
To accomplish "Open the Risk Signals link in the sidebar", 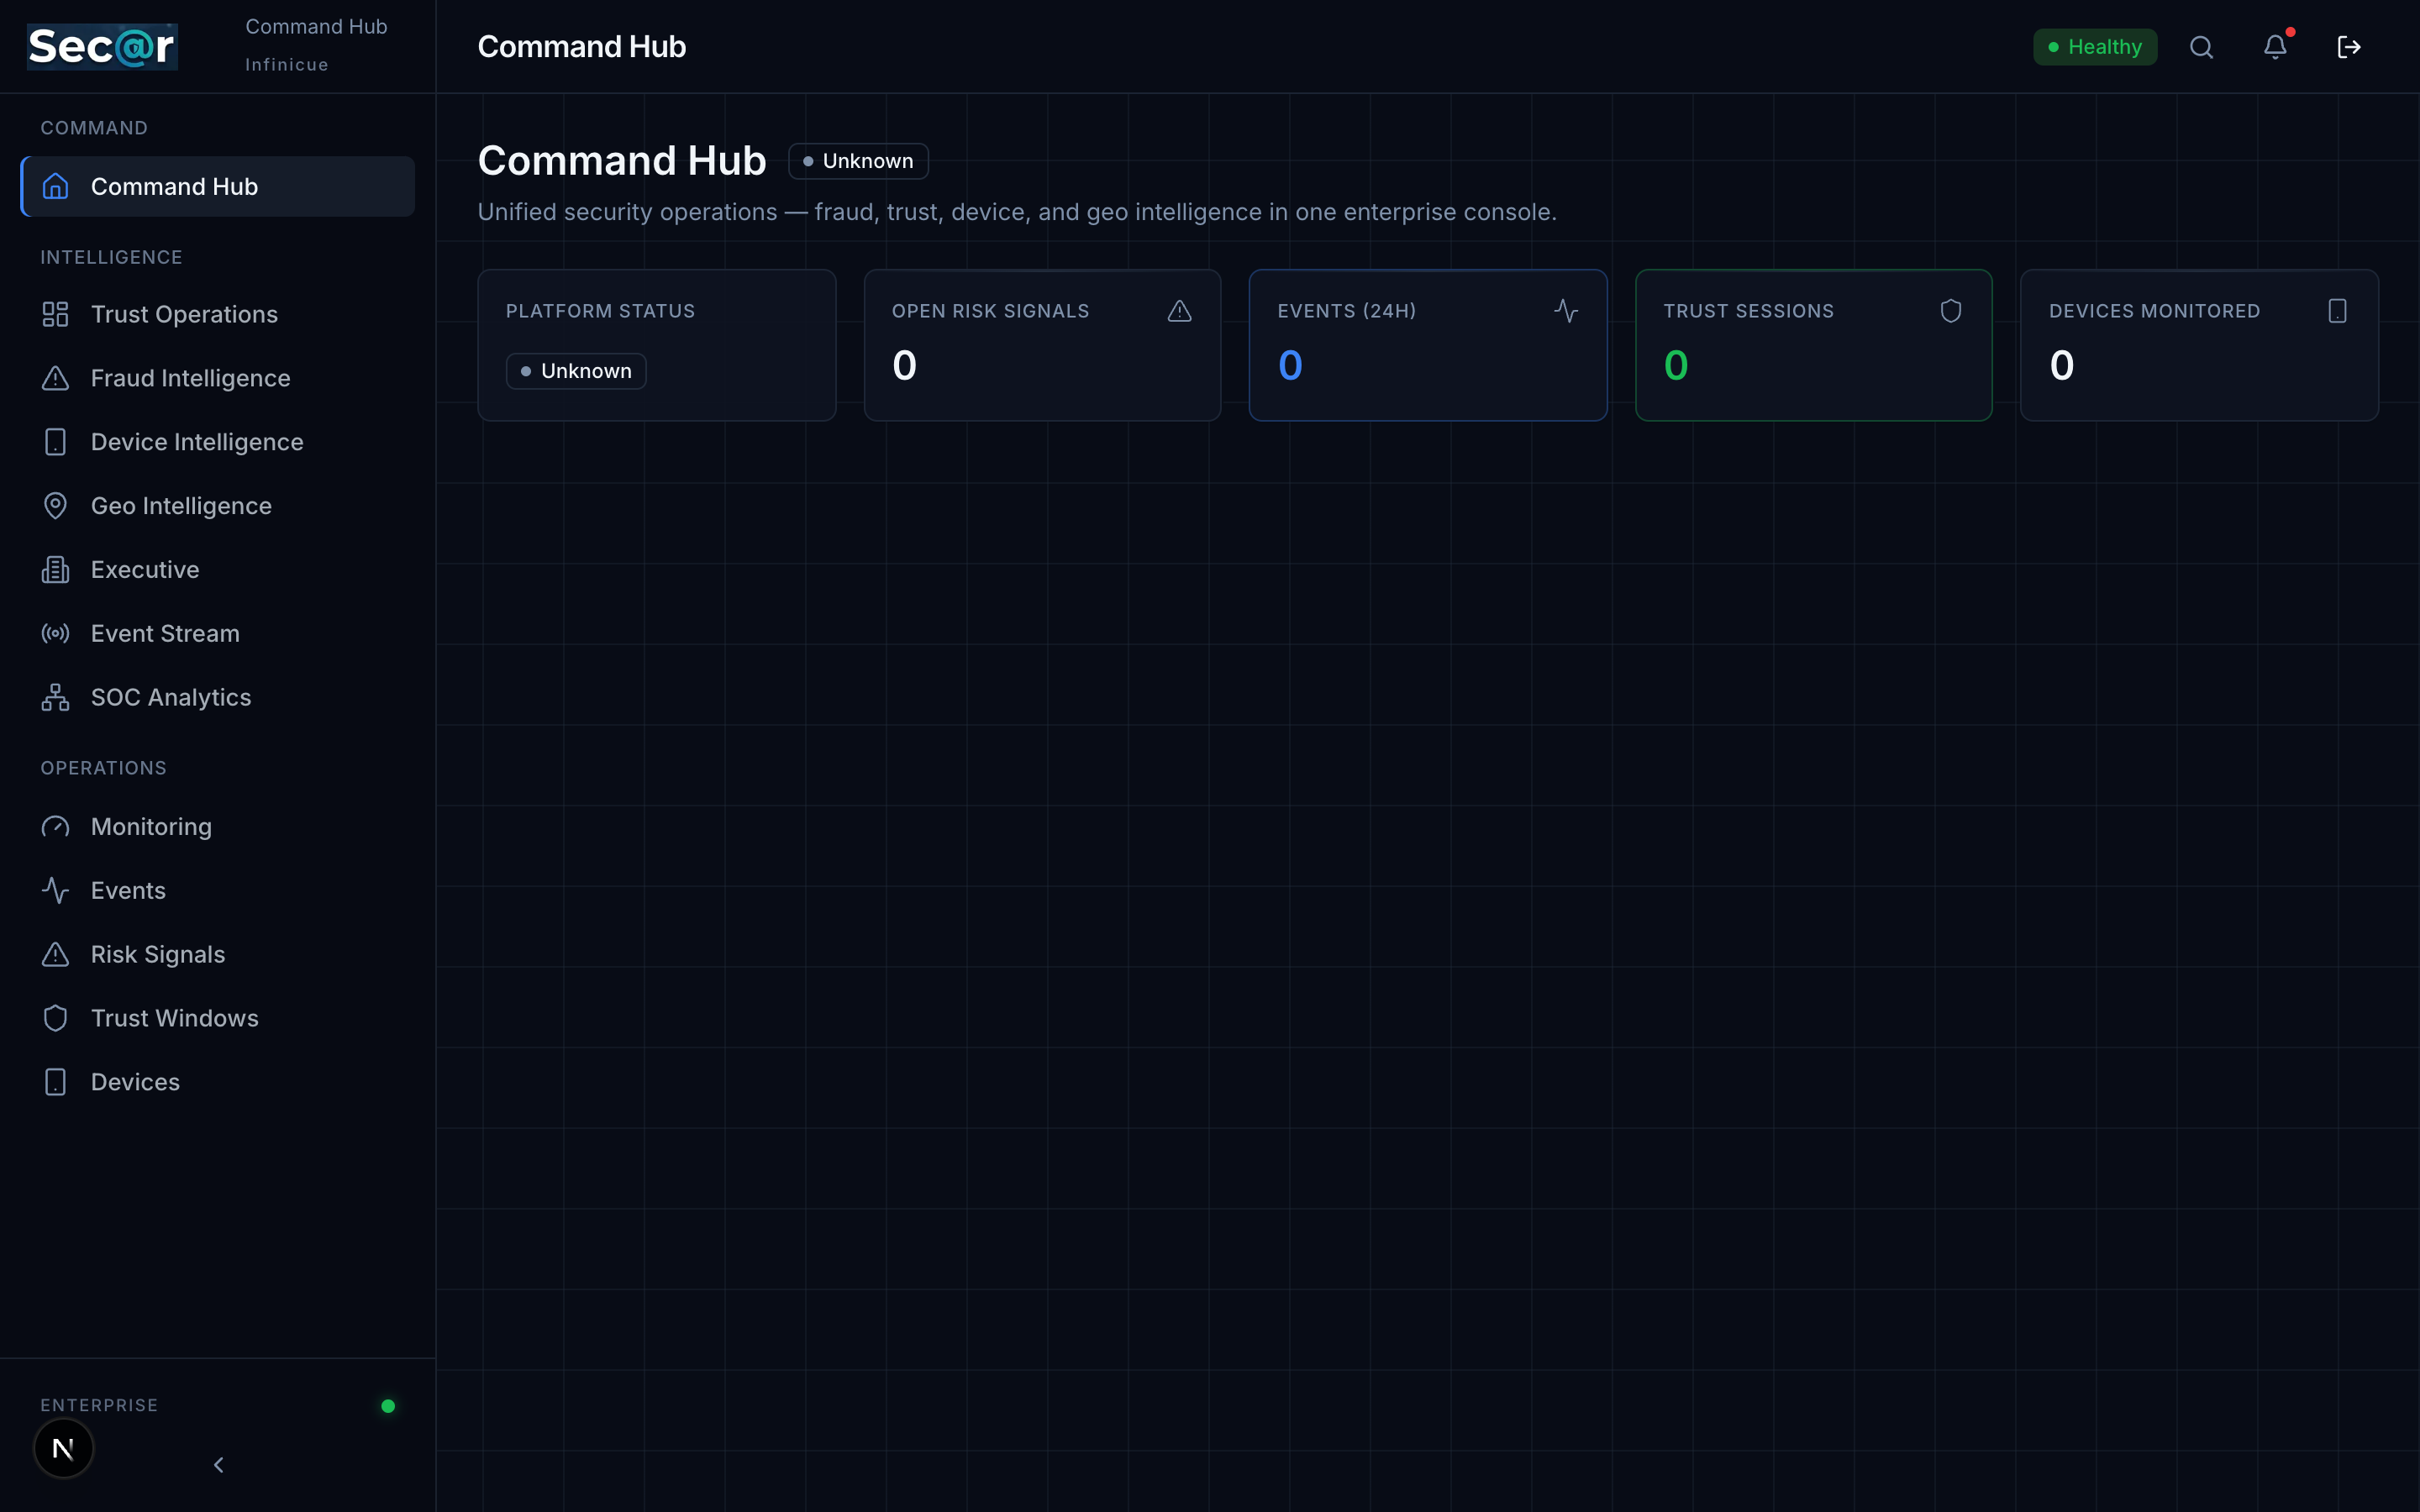I will pyautogui.click(x=218, y=954).
